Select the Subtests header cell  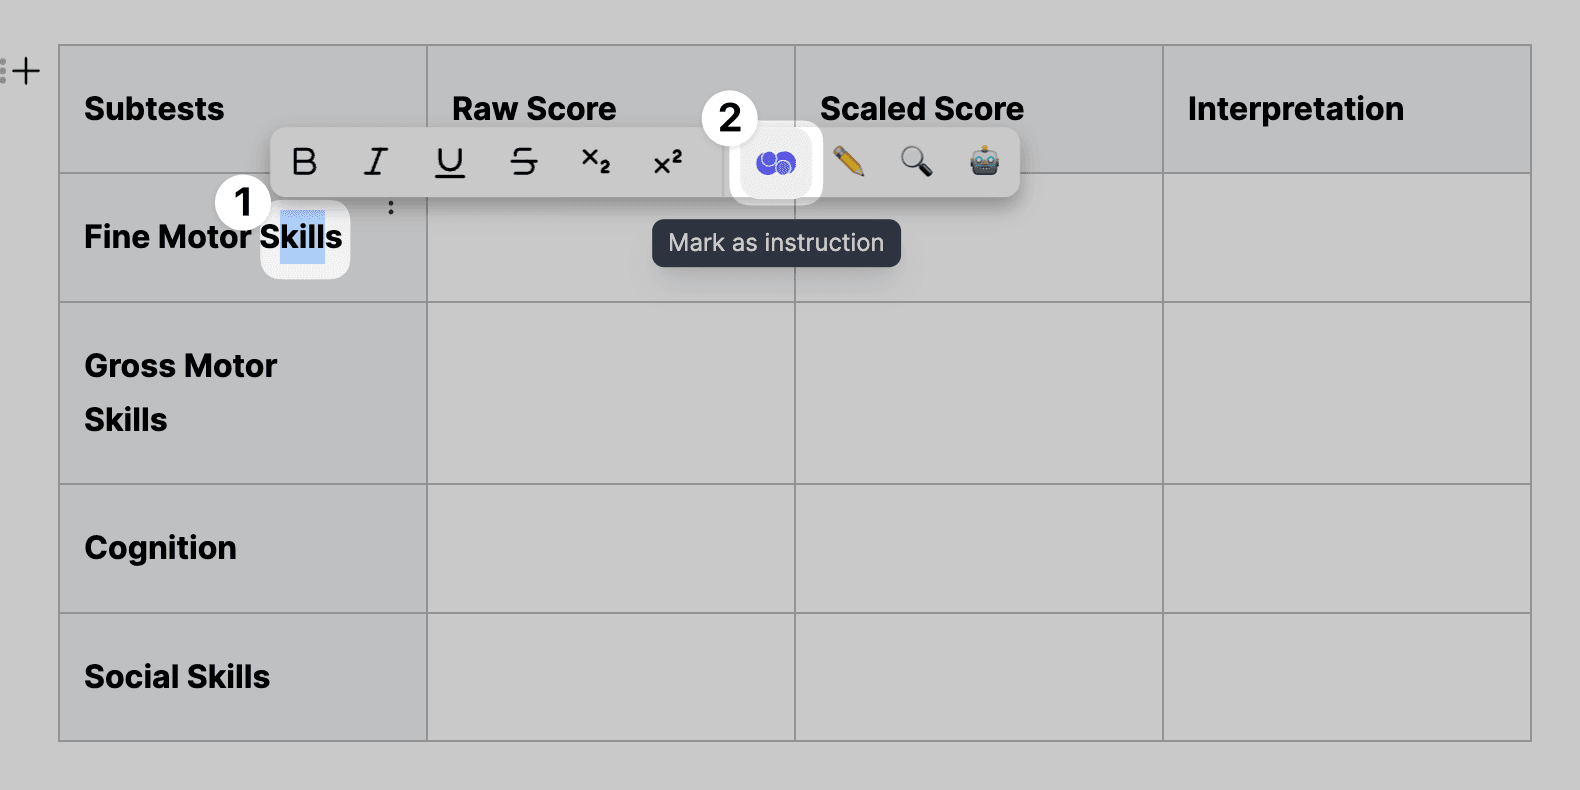click(x=154, y=108)
